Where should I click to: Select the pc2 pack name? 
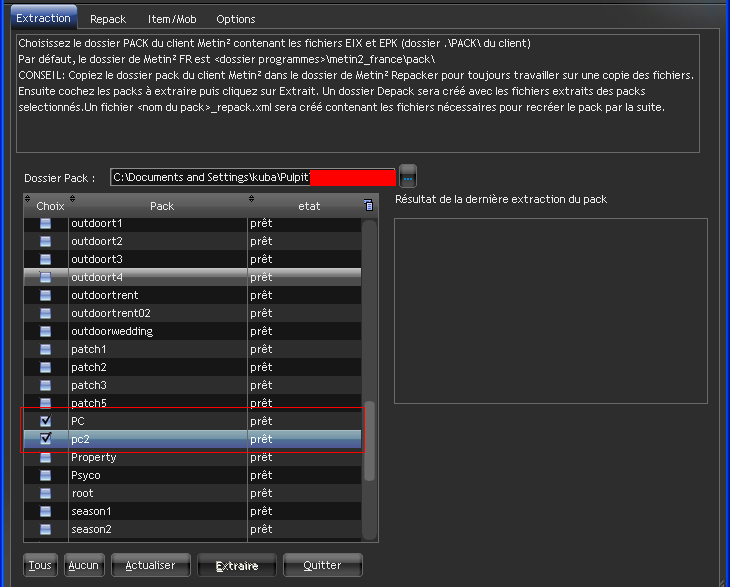(x=80, y=439)
